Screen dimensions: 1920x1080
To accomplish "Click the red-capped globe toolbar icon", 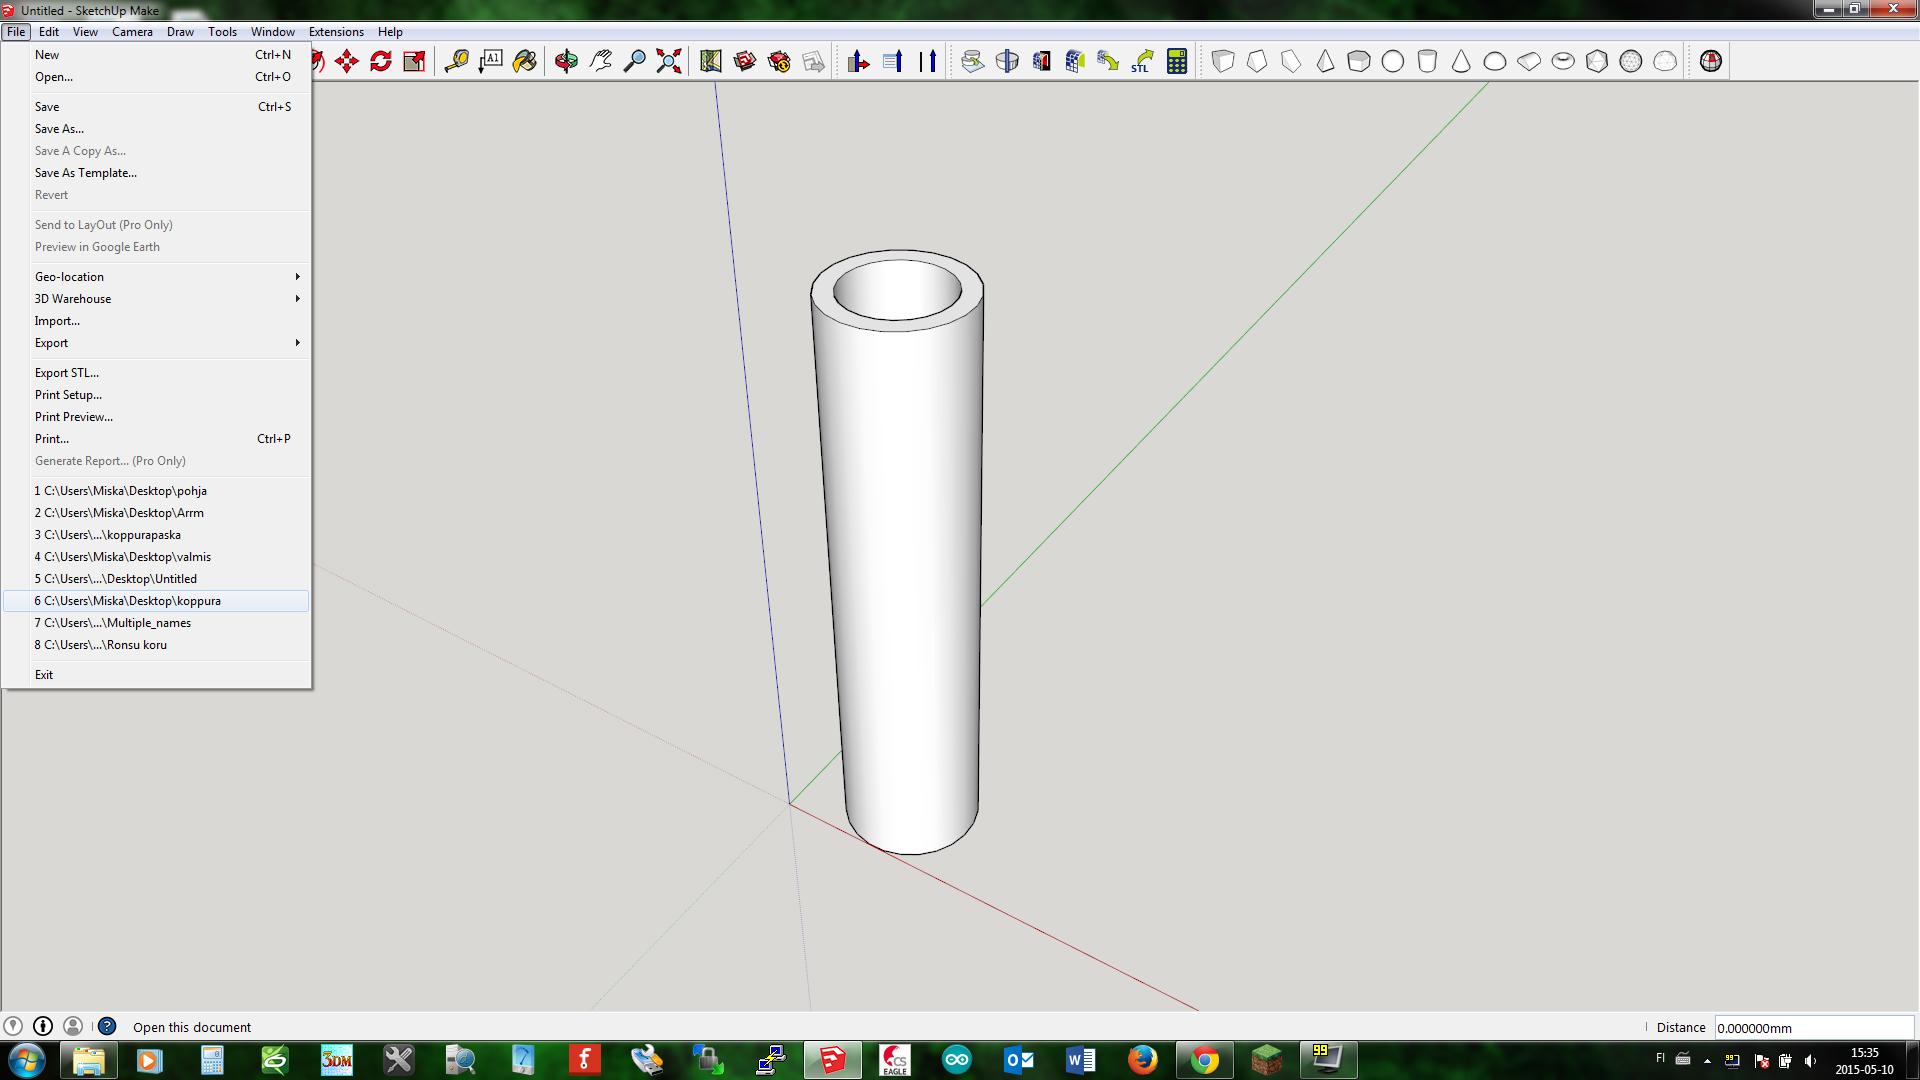I will click(x=1711, y=61).
